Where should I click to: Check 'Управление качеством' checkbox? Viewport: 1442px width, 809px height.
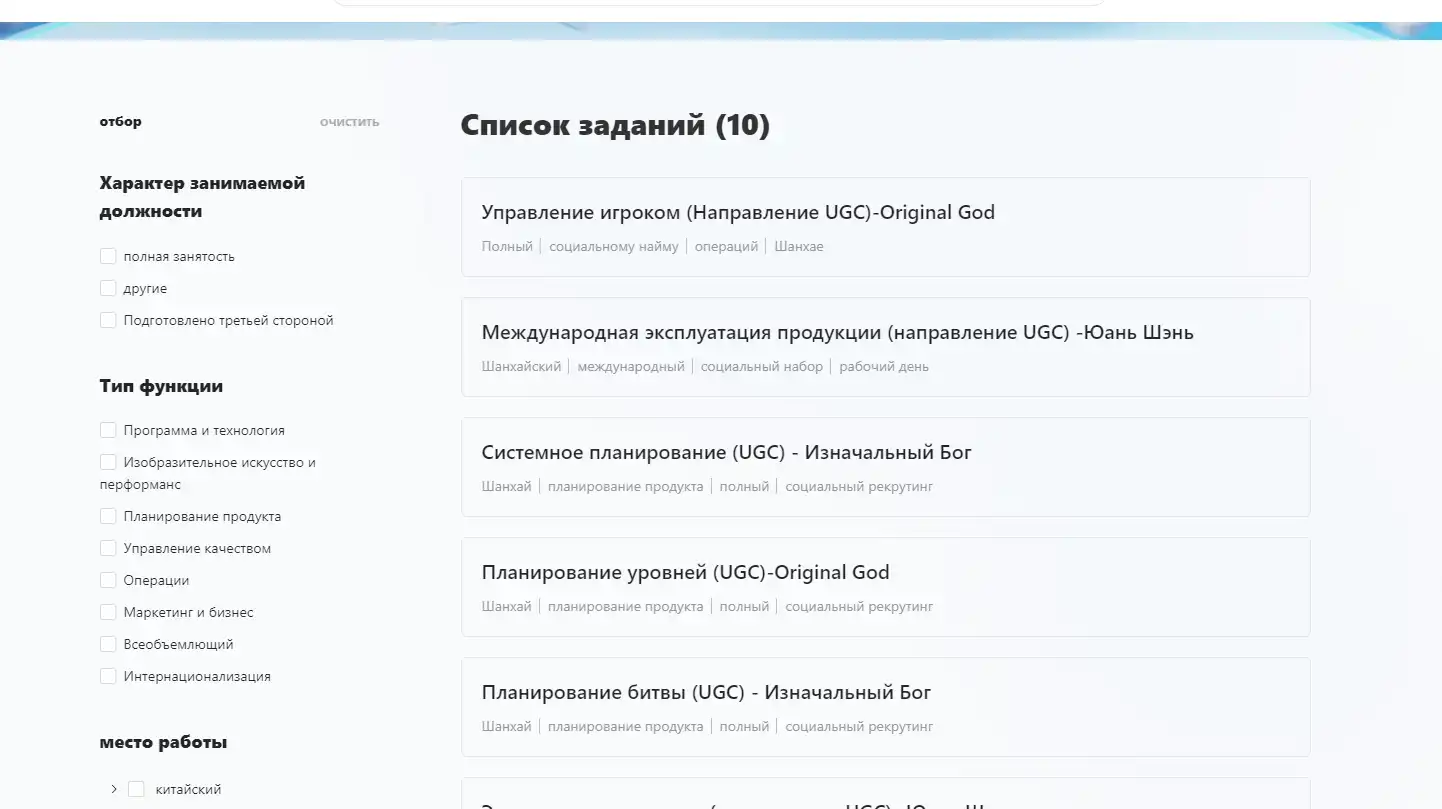point(108,549)
